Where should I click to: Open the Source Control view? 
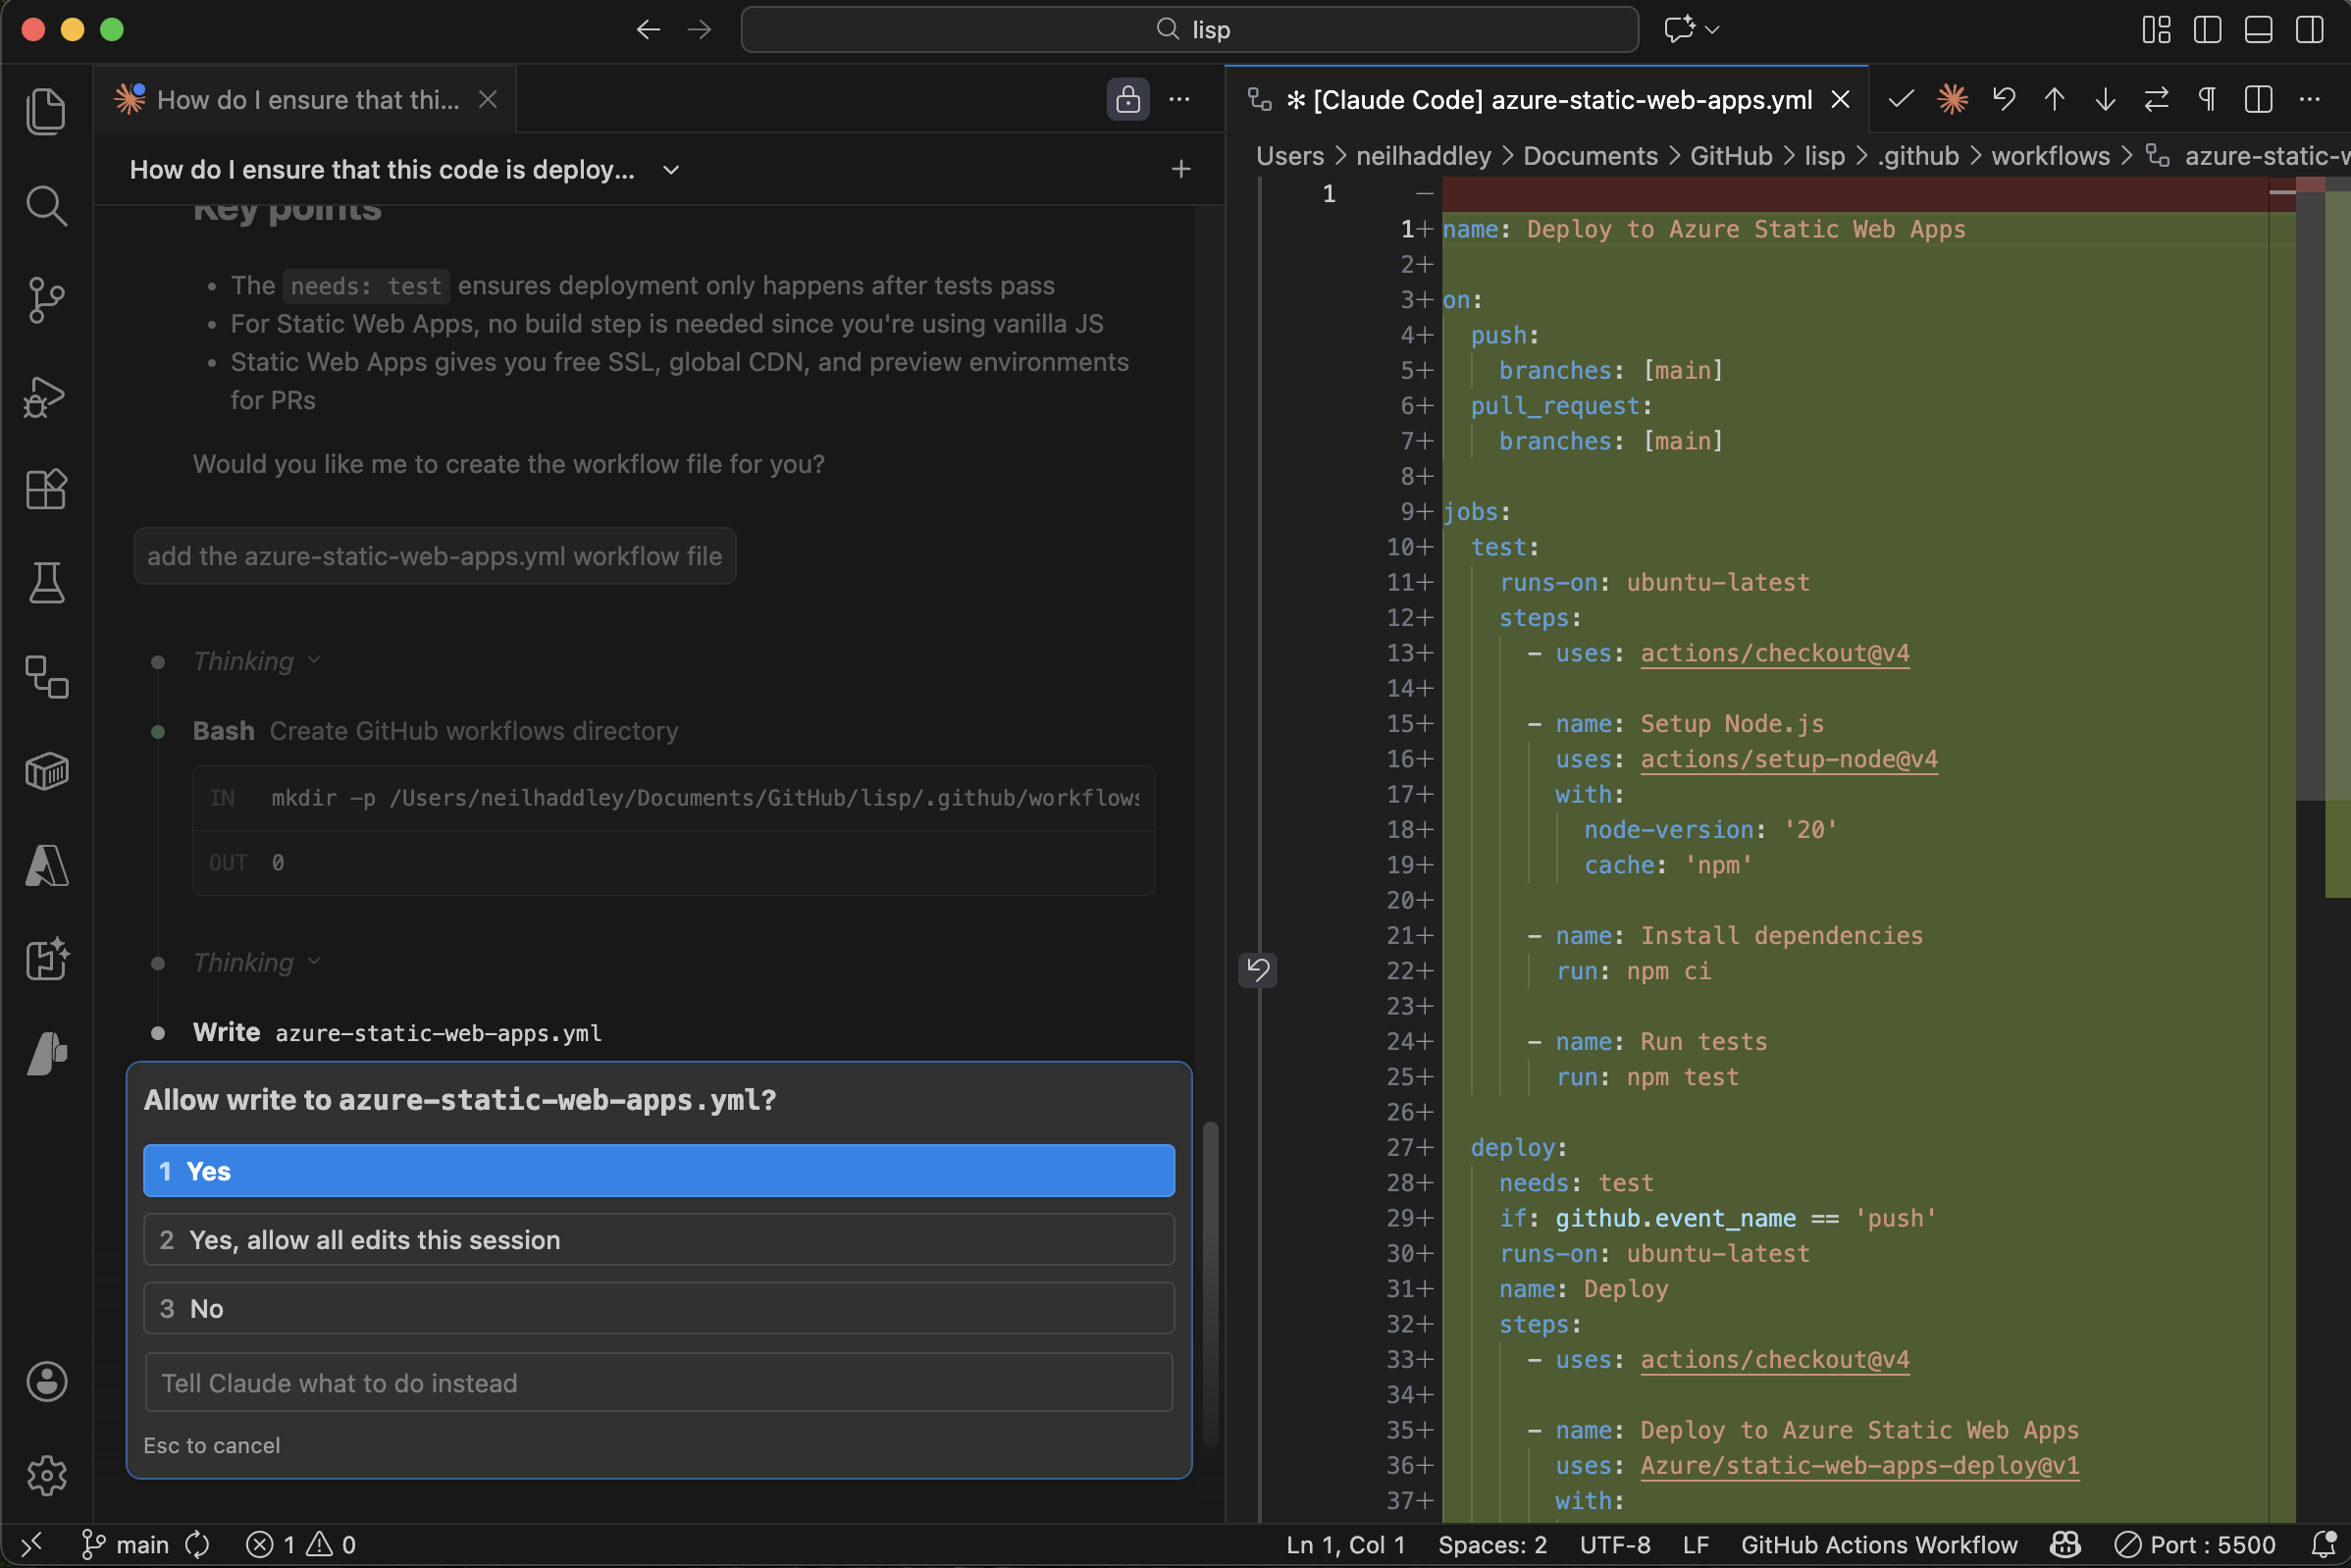[x=46, y=300]
